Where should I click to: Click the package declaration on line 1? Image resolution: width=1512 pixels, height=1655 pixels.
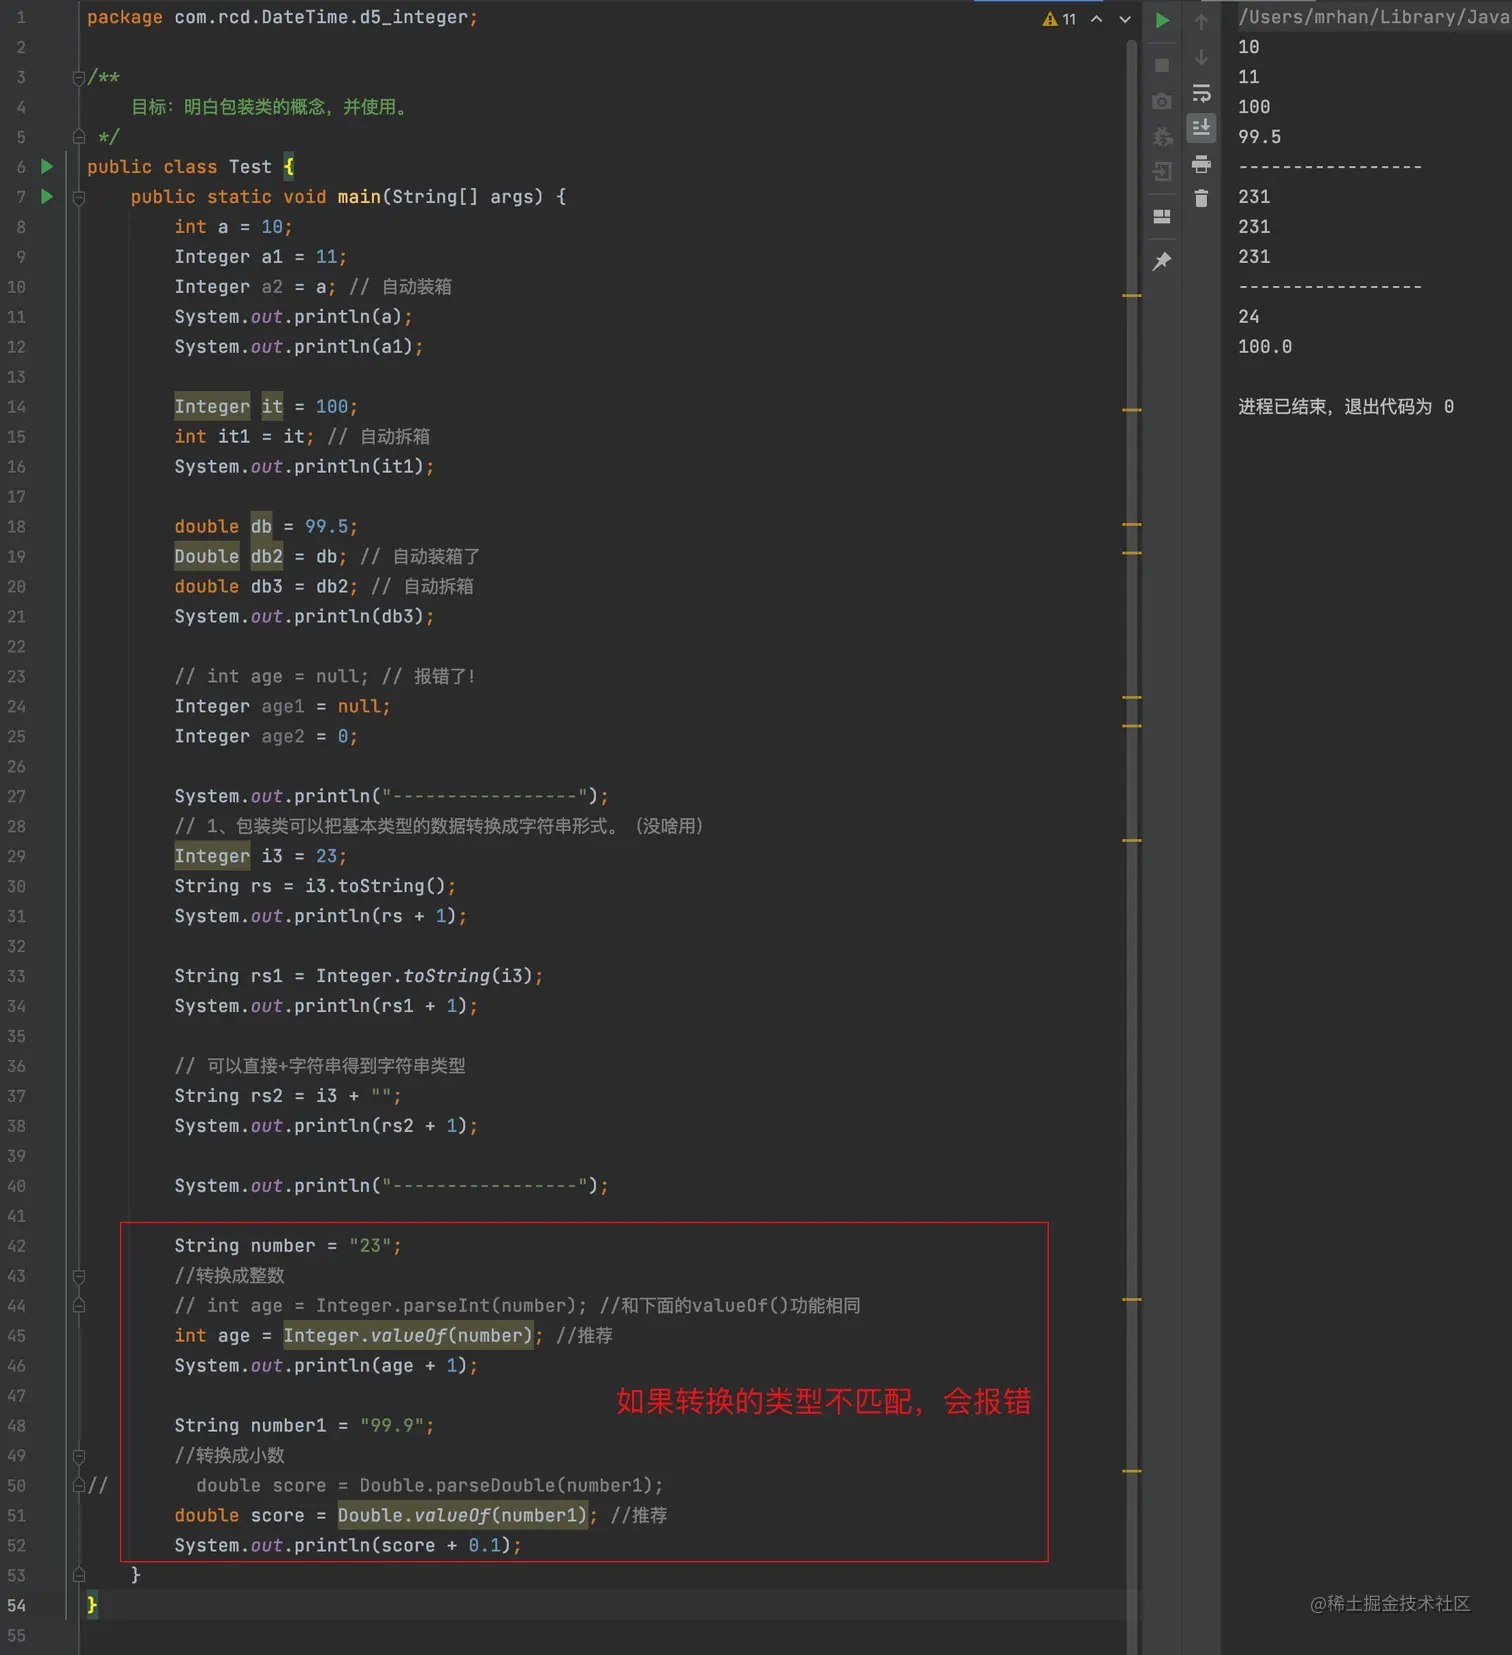click(x=282, y=17)
